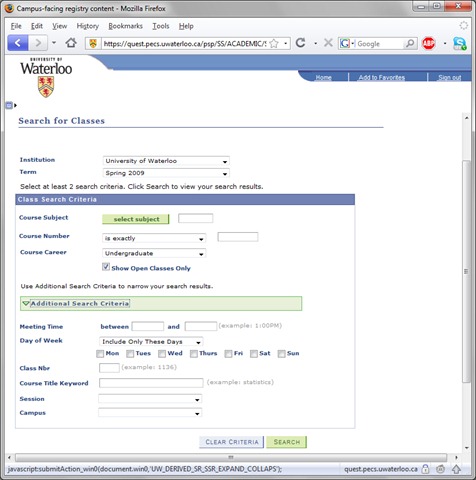This screenshot has width=476, height=480.
Task: Click the horizontal scrollbar at page bottom
Action: (231, 457)
